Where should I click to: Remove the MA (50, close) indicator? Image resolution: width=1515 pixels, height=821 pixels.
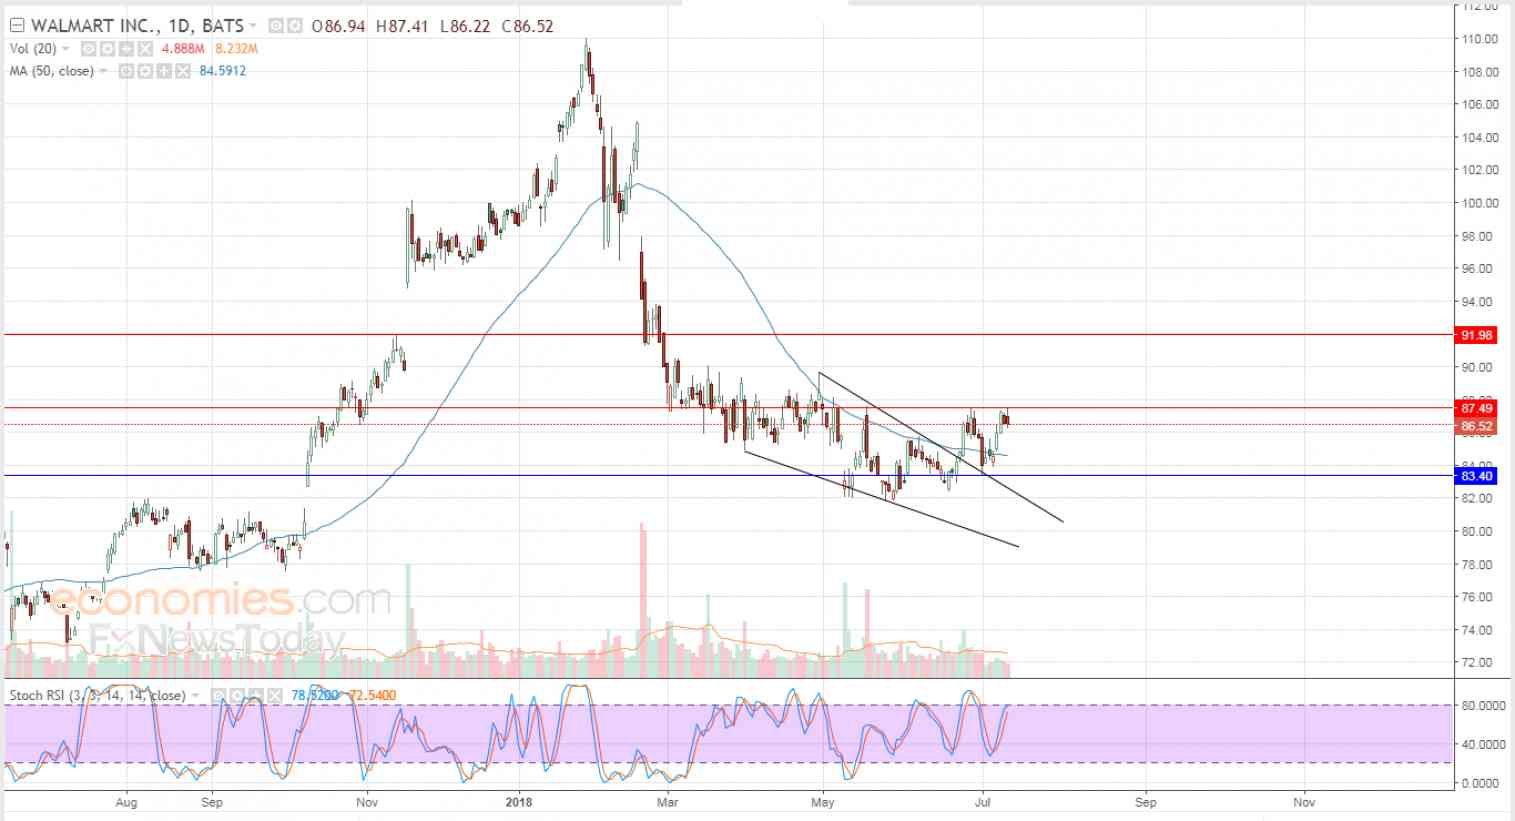(x=183, y=71)
